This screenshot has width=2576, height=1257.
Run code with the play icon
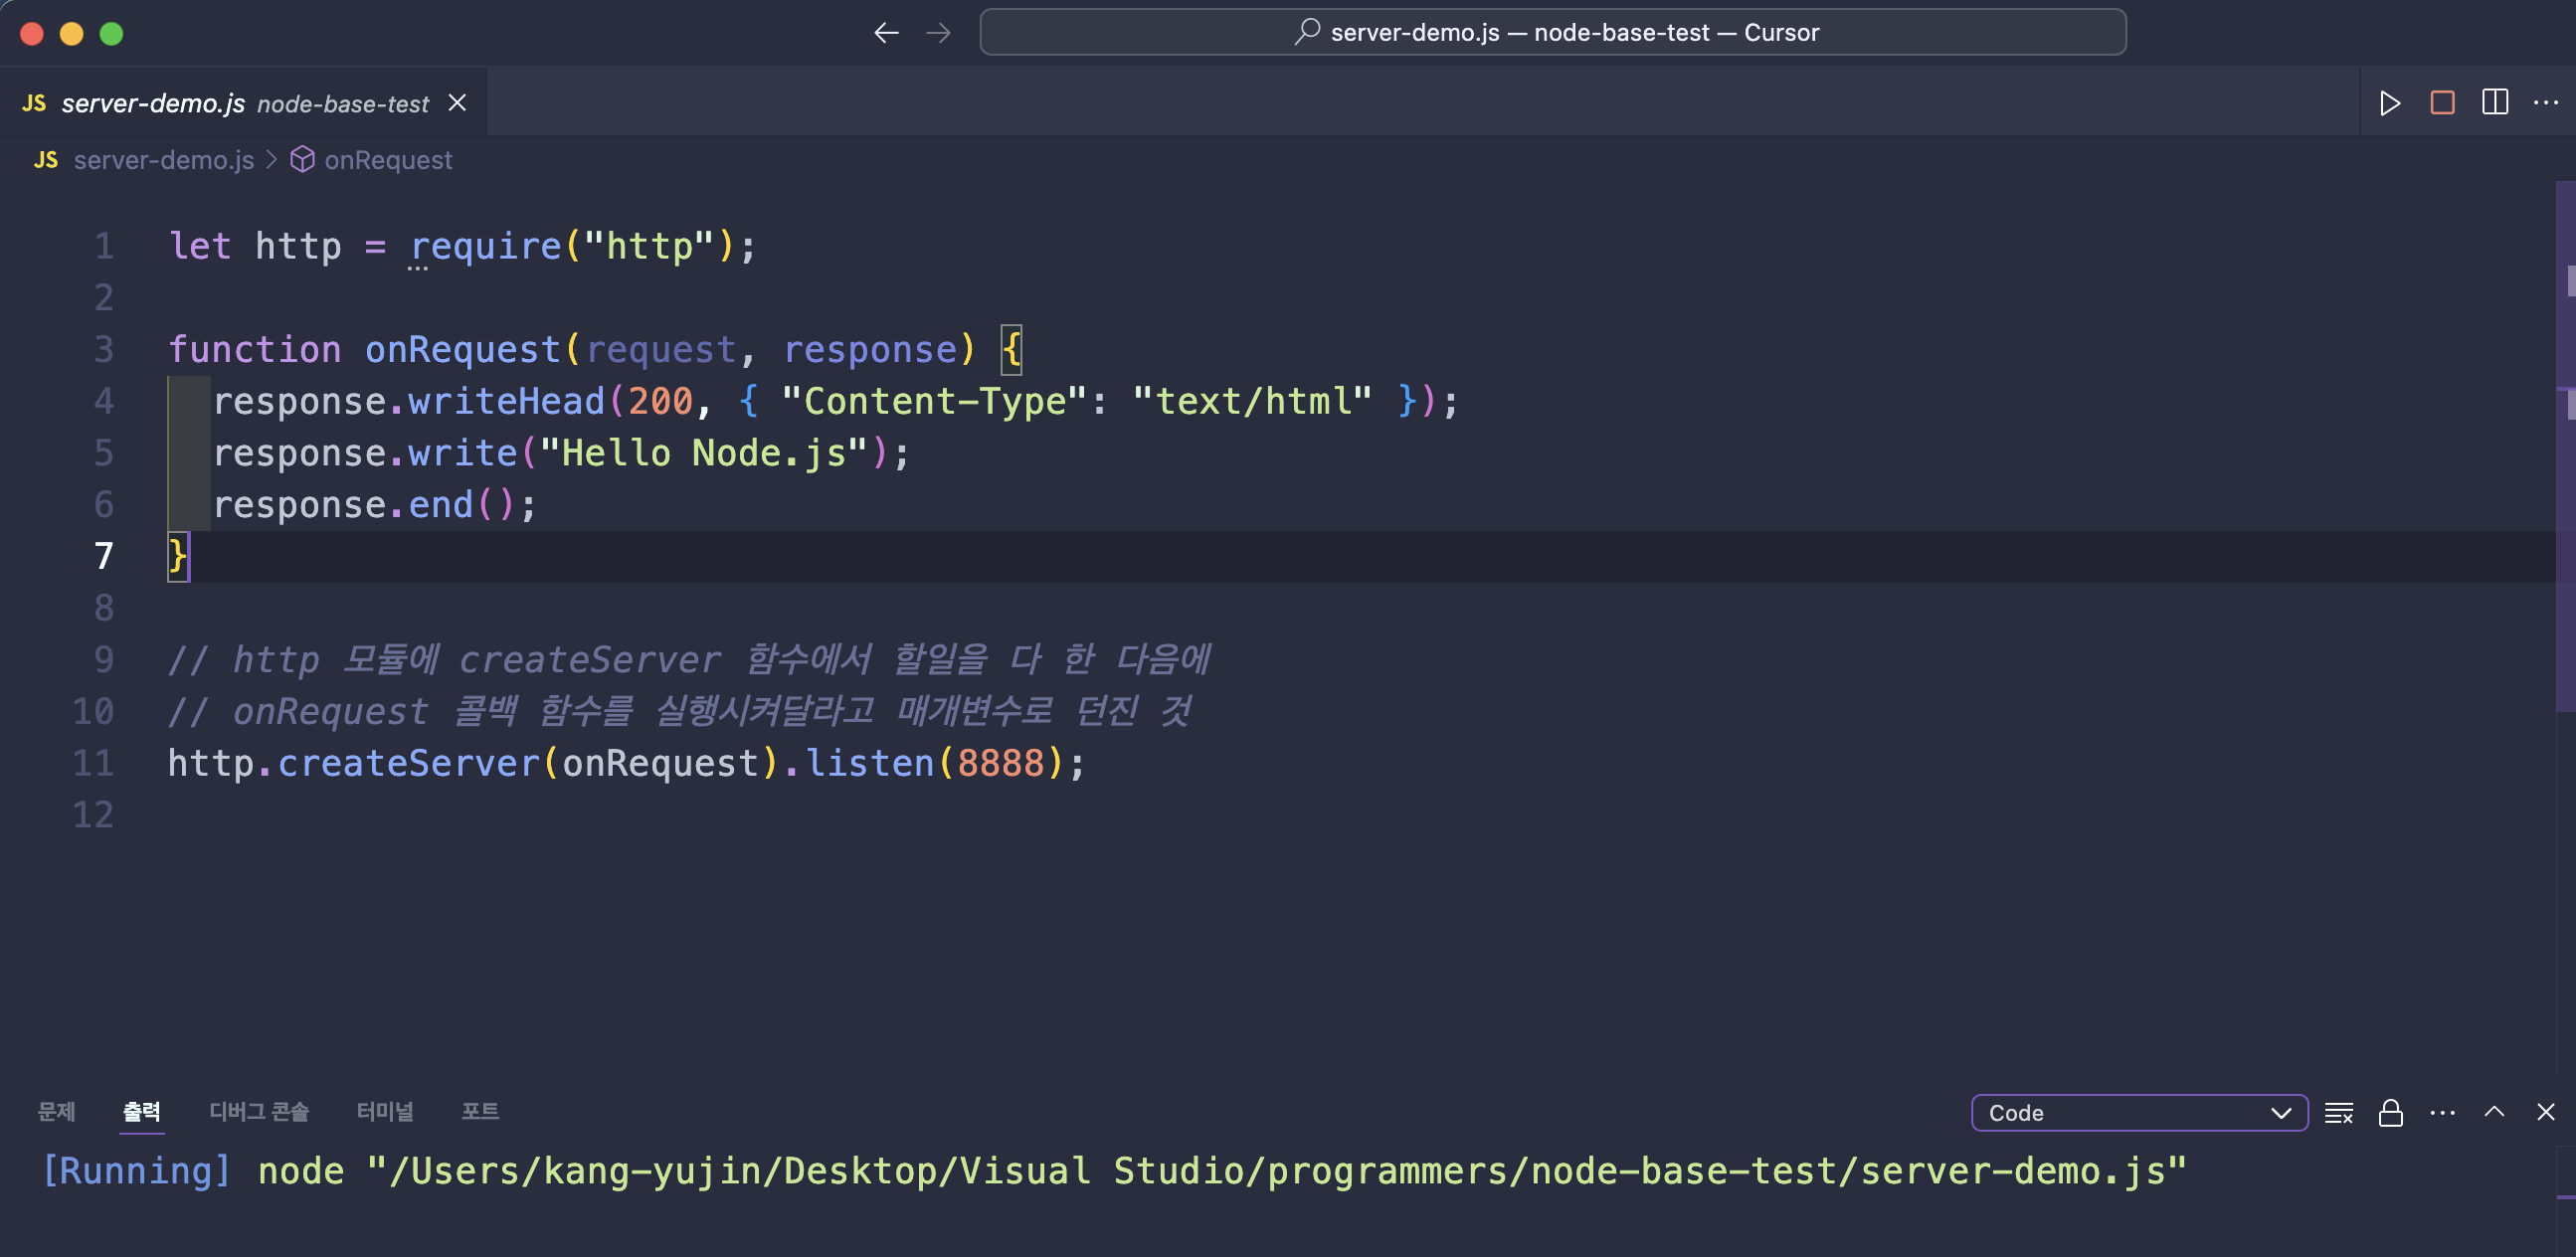(2390, 103)
